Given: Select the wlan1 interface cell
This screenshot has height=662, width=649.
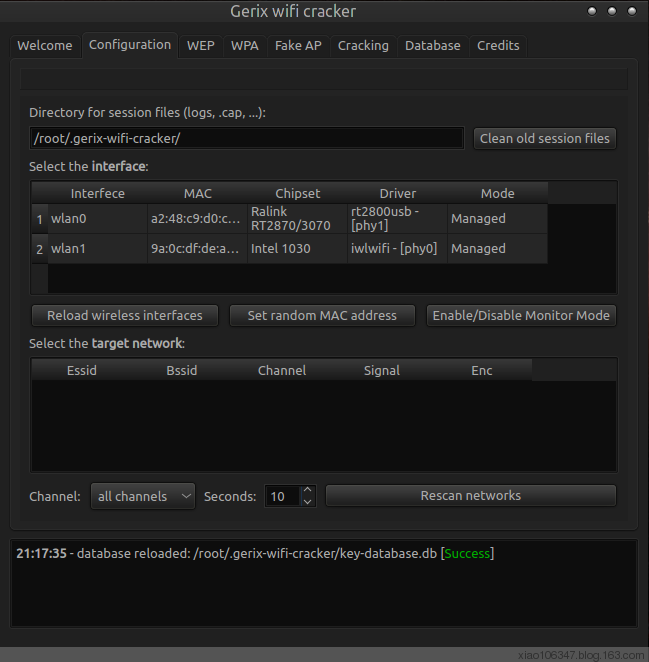Looking at the screenshot, I should tap(98, 249).
